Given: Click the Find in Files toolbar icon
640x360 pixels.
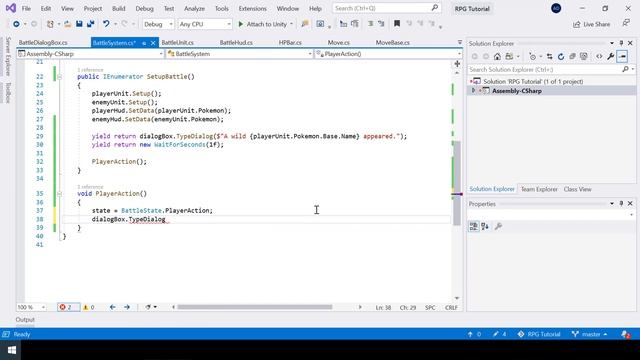Looking at the screenshot, I should [305, 24].
